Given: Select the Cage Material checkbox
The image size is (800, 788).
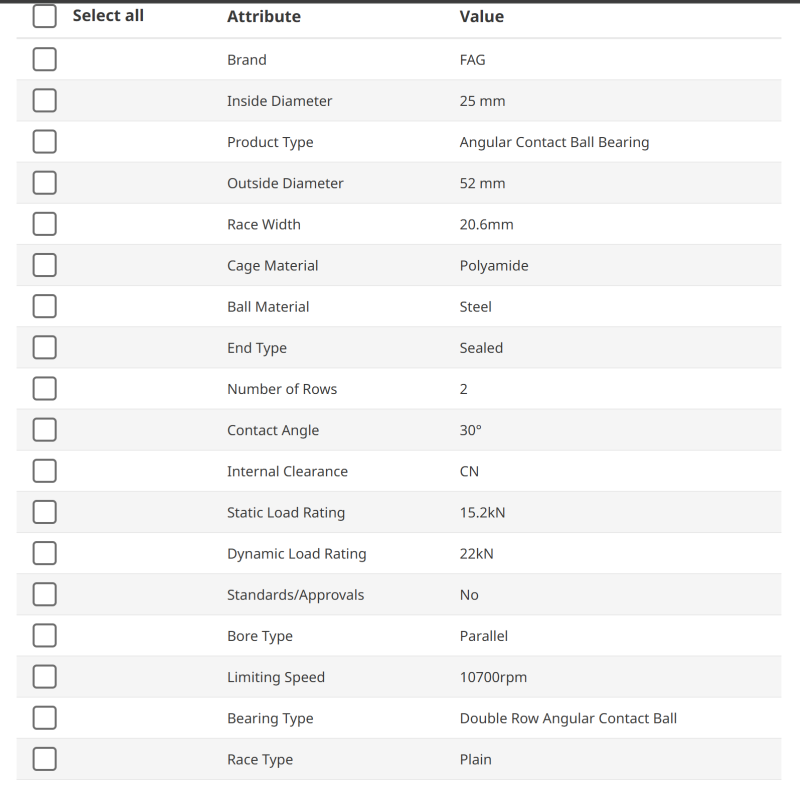Looking at the screenshot, I should point(44,265).
